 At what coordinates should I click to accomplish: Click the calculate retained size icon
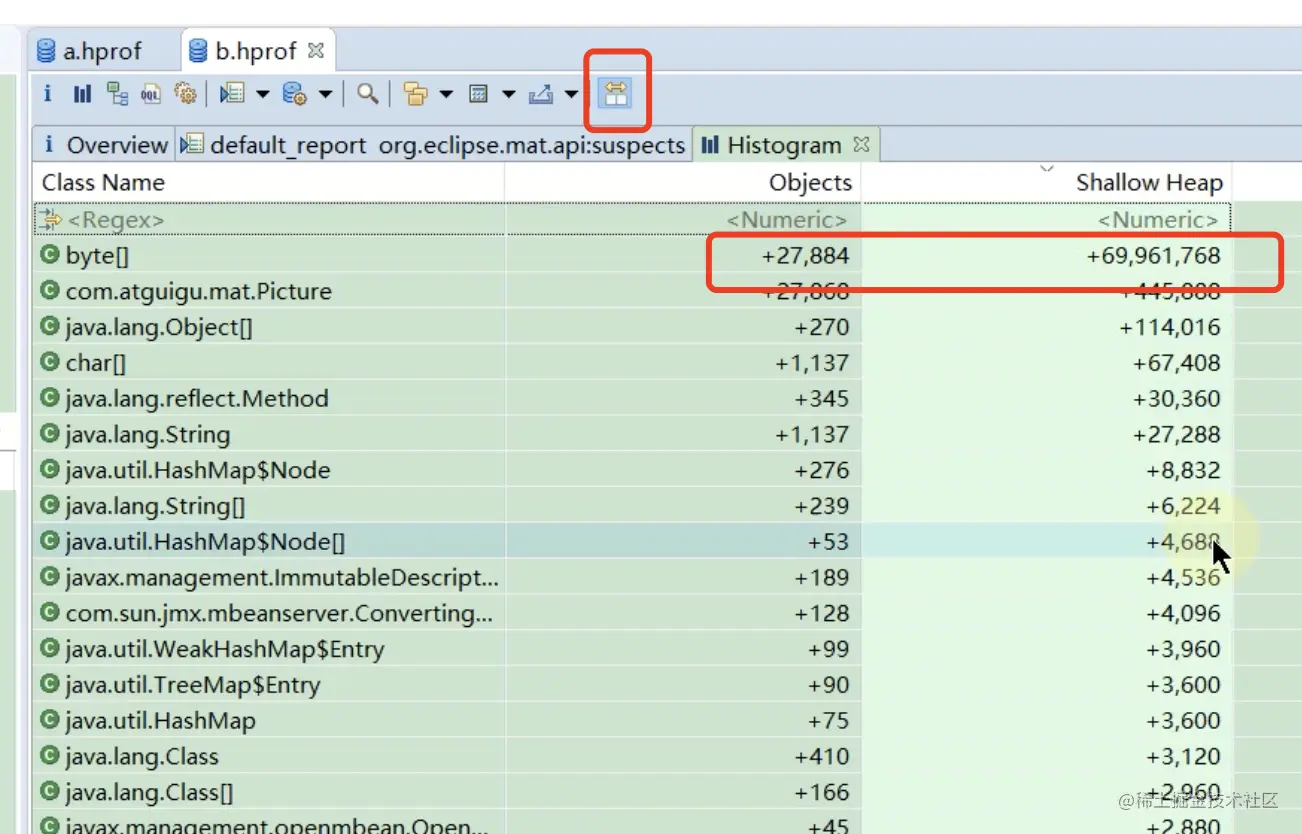click(478, 94)
